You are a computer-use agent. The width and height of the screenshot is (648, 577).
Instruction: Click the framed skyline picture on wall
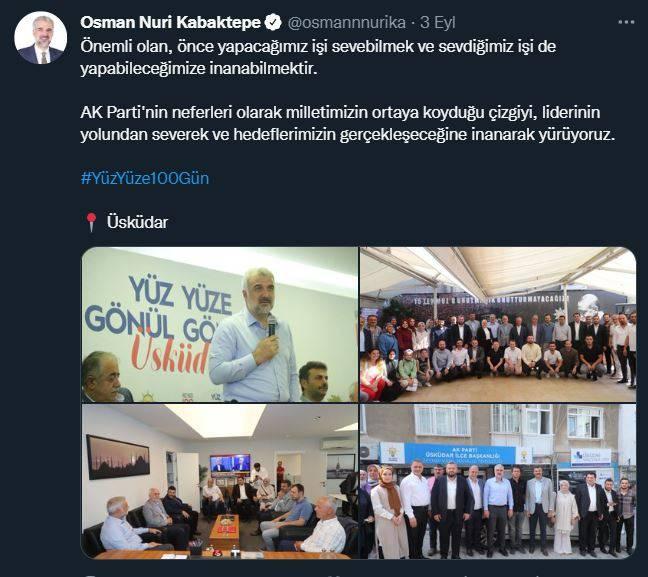click(x=118, y=457)
